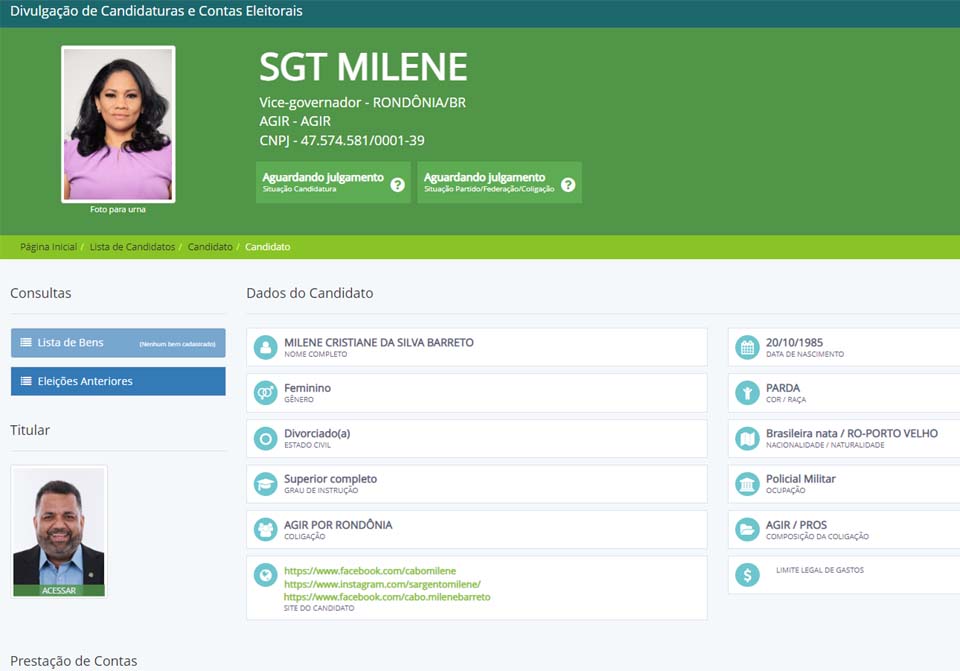This screenshot has width=960, height=671.
Task: Click the Titular candidate photo with ACESSAR
Action: point(58,531)
